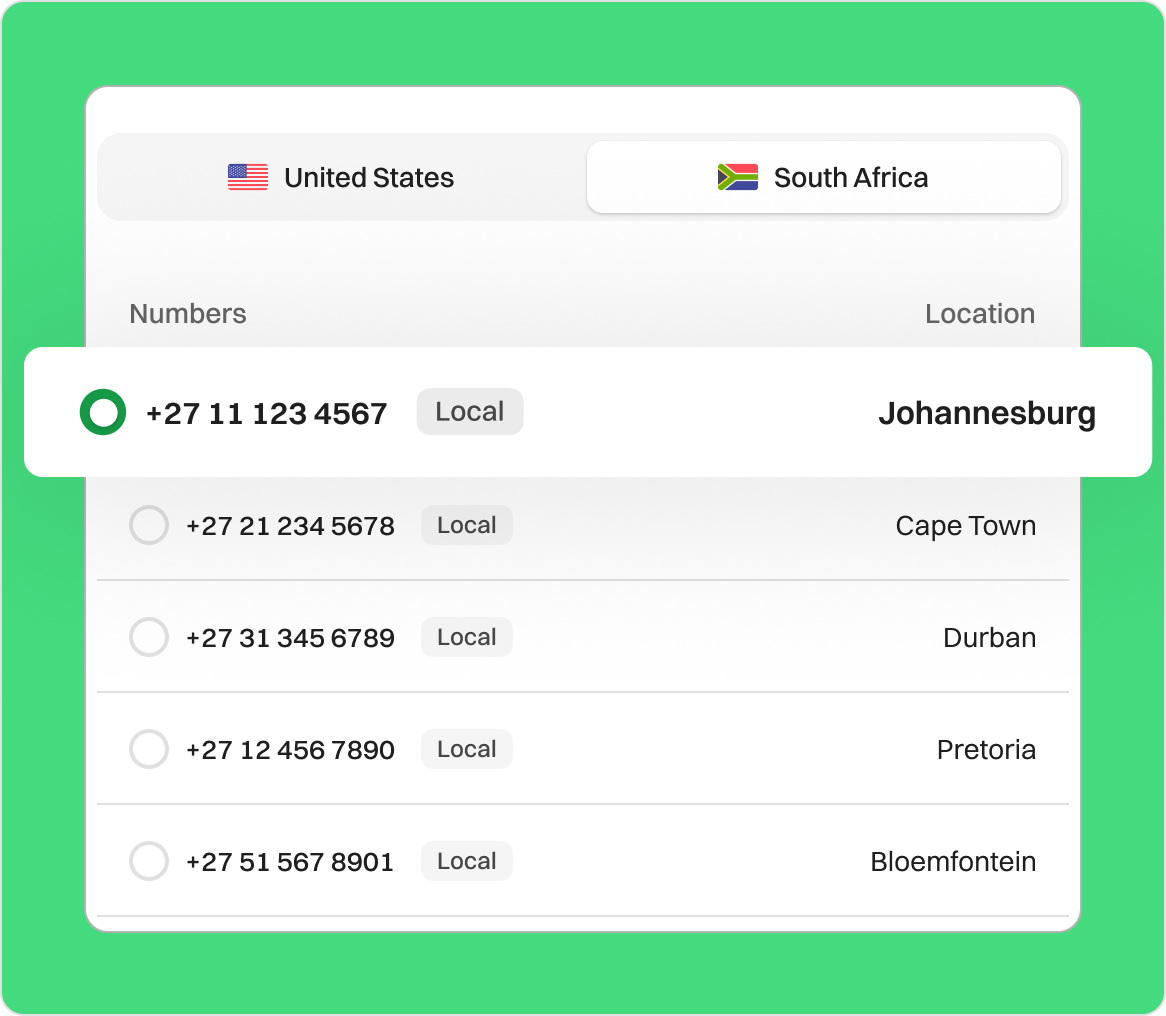Pick the Durban number radio button
Screen dimensions: 1166x1016
coord(149,638)
